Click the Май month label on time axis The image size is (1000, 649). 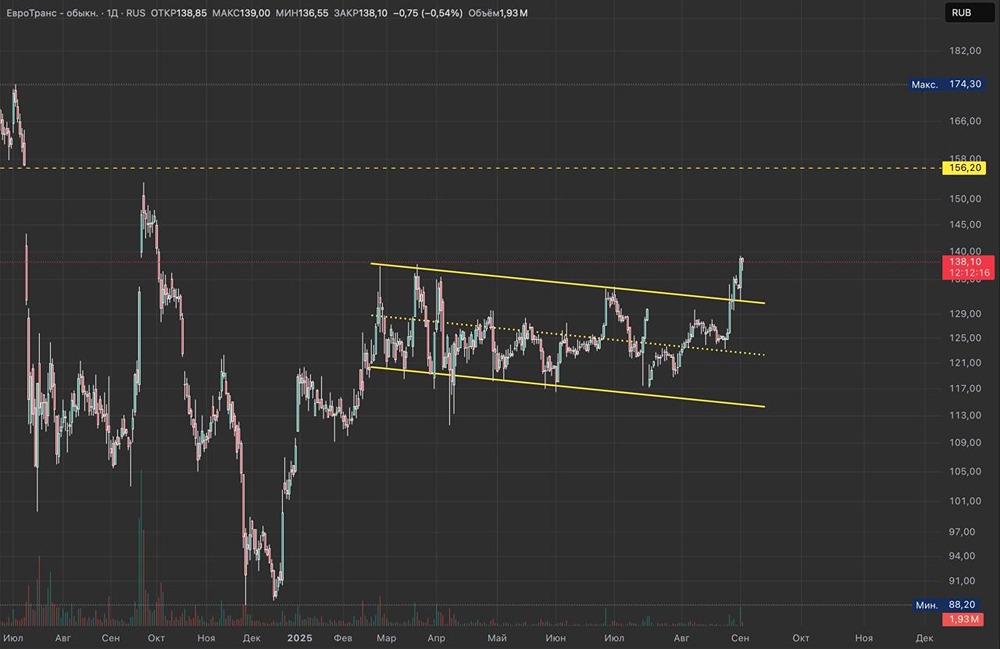click(497, 638)
